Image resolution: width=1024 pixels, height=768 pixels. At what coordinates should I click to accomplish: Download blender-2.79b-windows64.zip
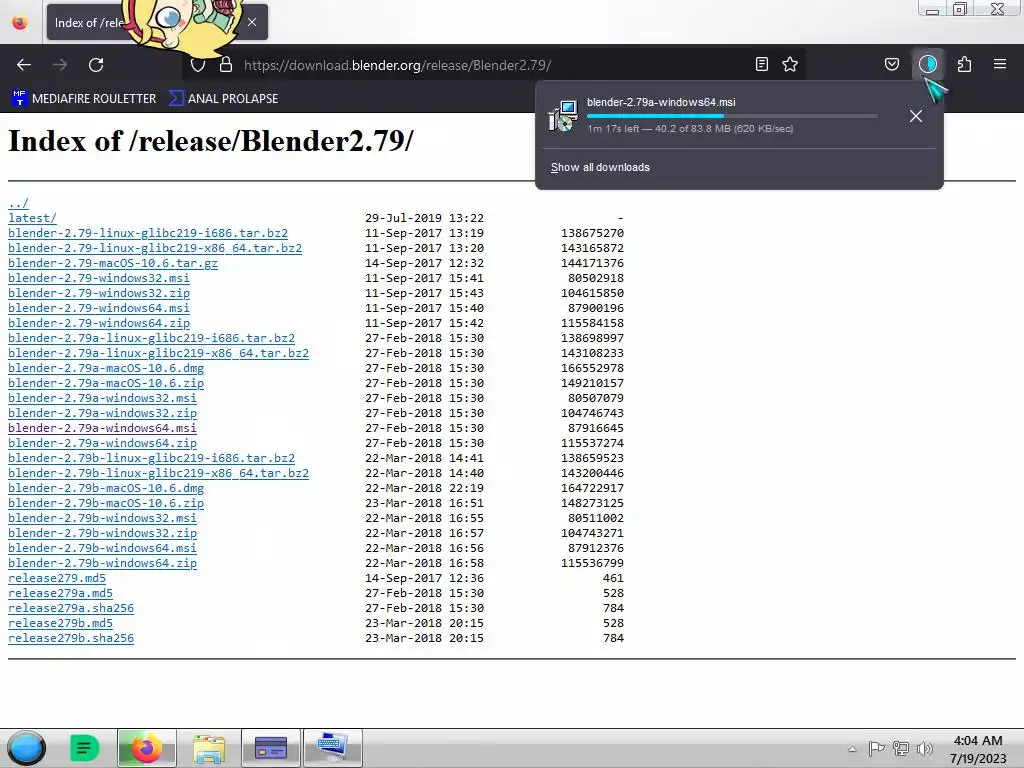coord(102,564)
